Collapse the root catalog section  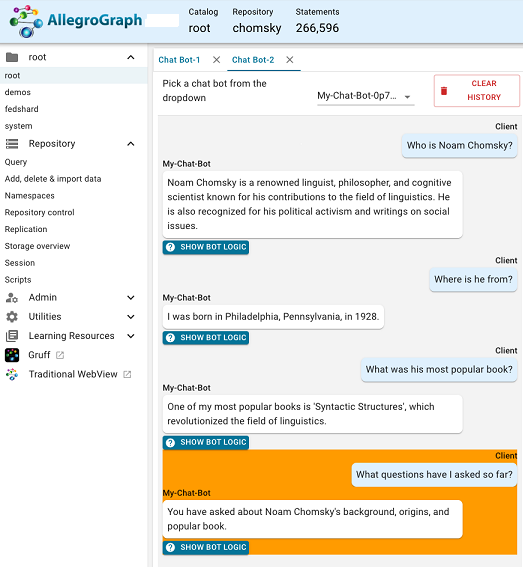[x=131, y=57]
